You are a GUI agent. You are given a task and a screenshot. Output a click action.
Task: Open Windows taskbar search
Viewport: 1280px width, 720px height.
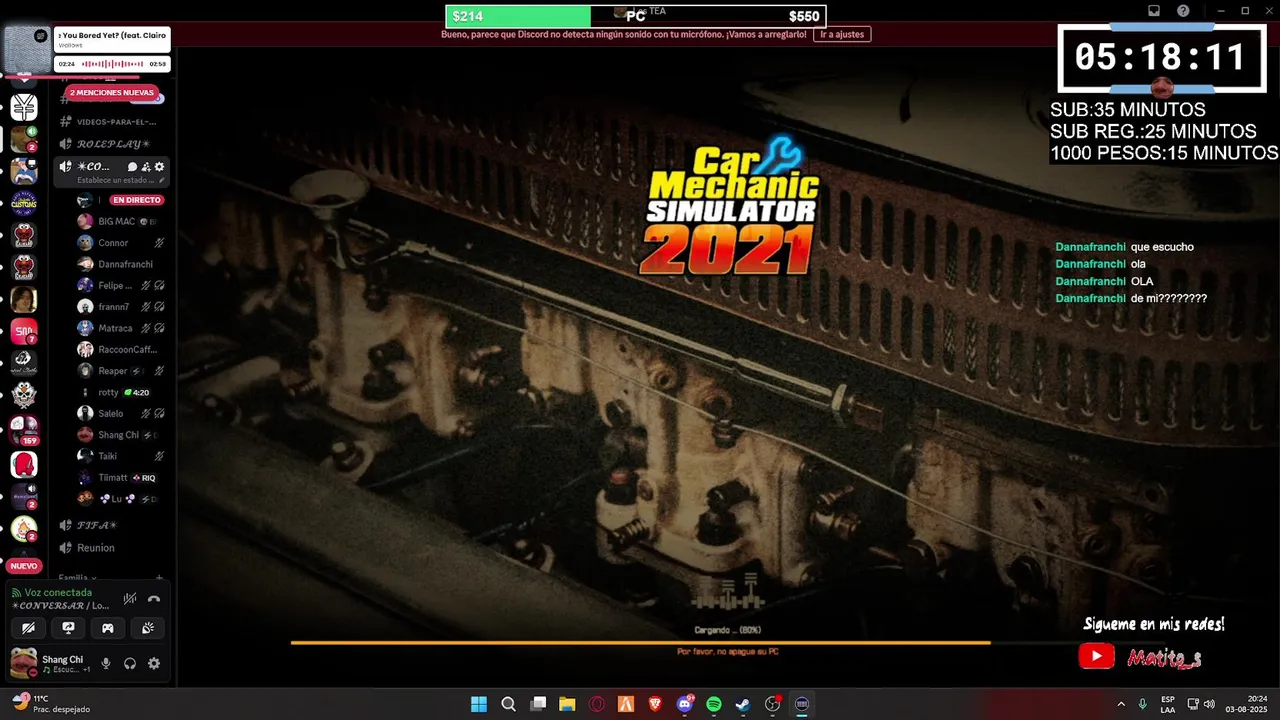point(508,704)
